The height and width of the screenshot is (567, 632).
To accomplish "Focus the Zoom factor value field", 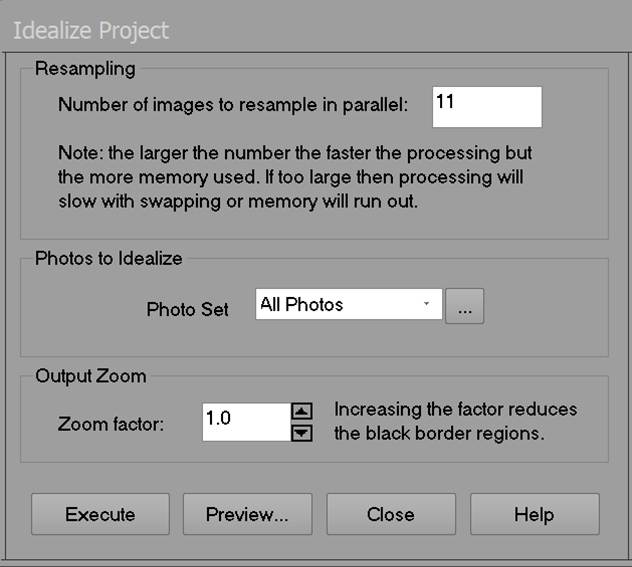I will 245,422.
